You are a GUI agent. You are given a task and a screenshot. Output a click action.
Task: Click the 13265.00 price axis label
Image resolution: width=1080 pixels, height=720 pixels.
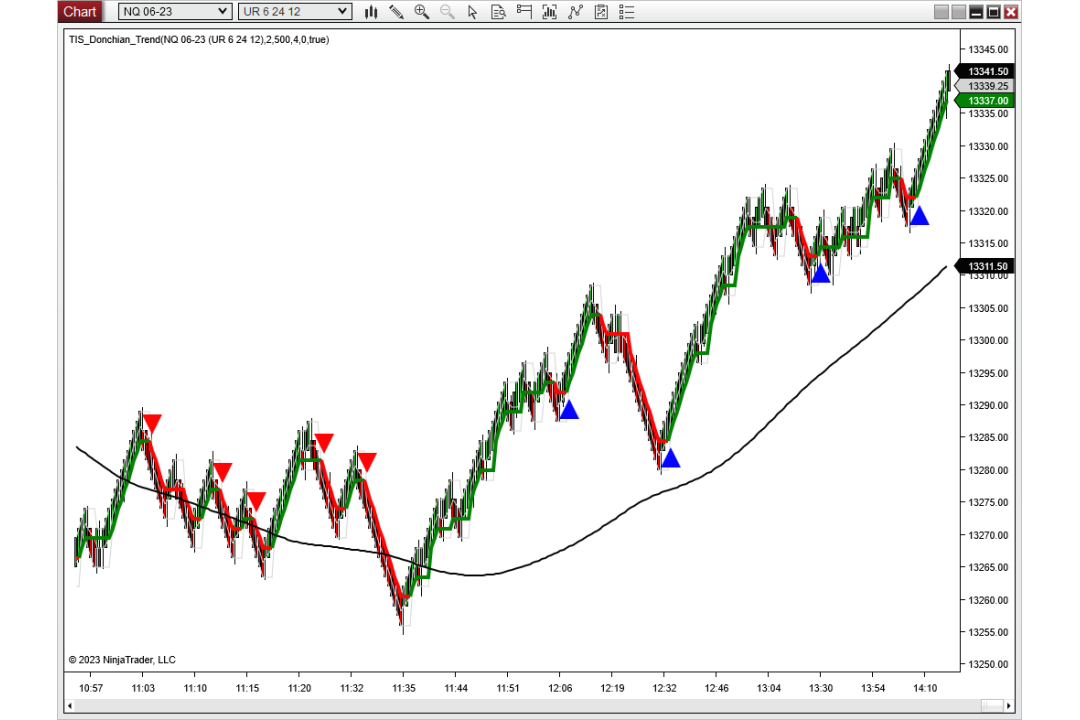pyautogui.click(x=988, y=567)
